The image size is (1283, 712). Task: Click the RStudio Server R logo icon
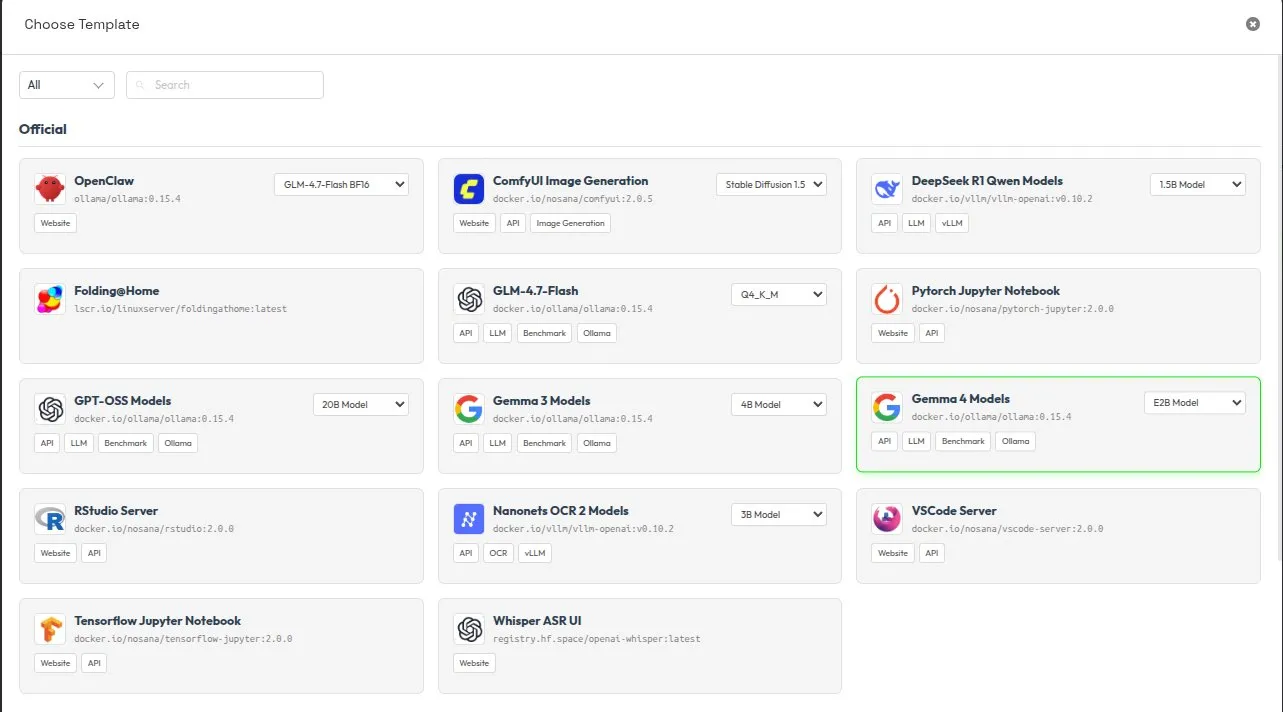point(50,519)
